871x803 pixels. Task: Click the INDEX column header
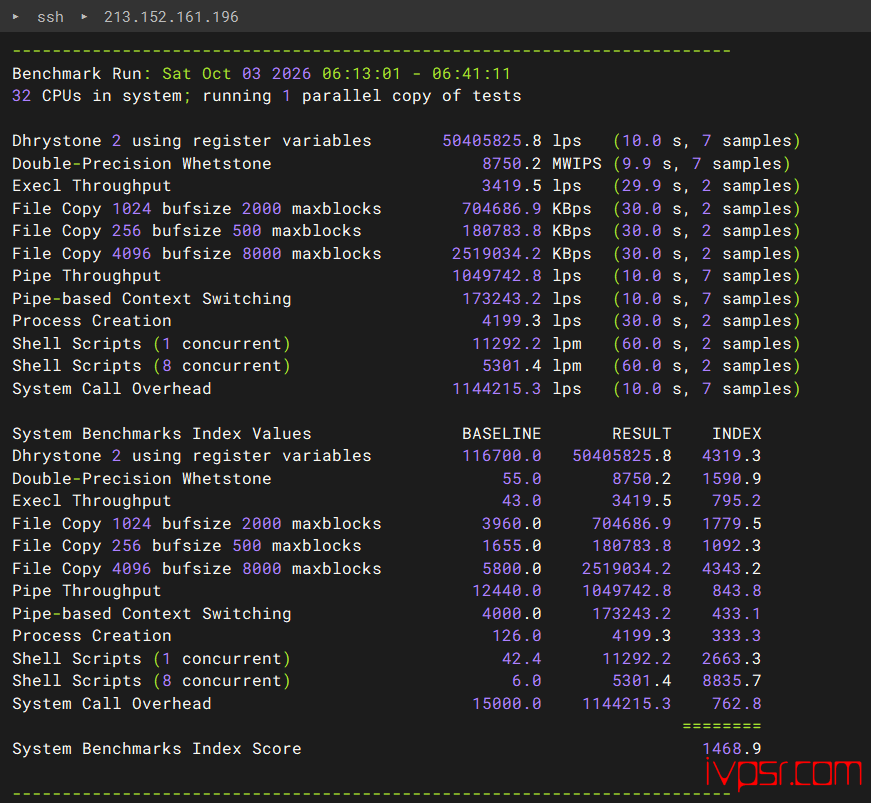pyautogui.click(x=737, y=434)
